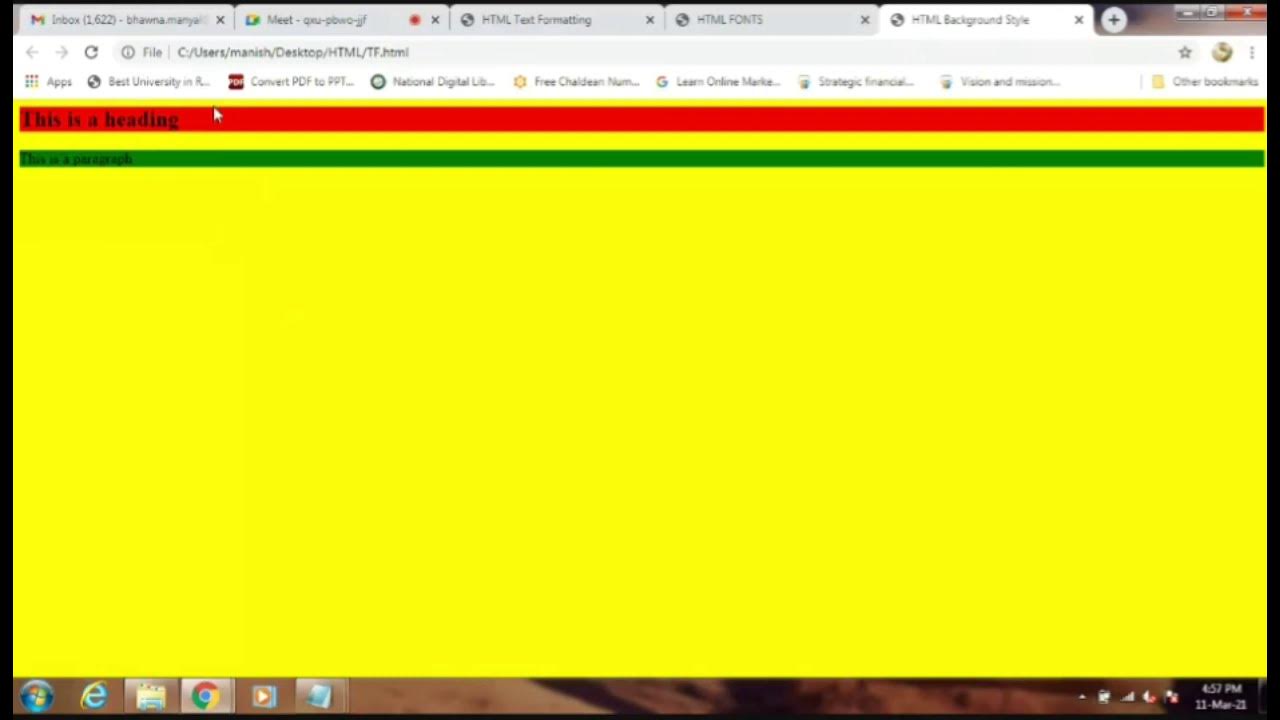Open the Chrome profile avatar
The width and height of the screenshot is (1280, 720).
coord(1222,52)
